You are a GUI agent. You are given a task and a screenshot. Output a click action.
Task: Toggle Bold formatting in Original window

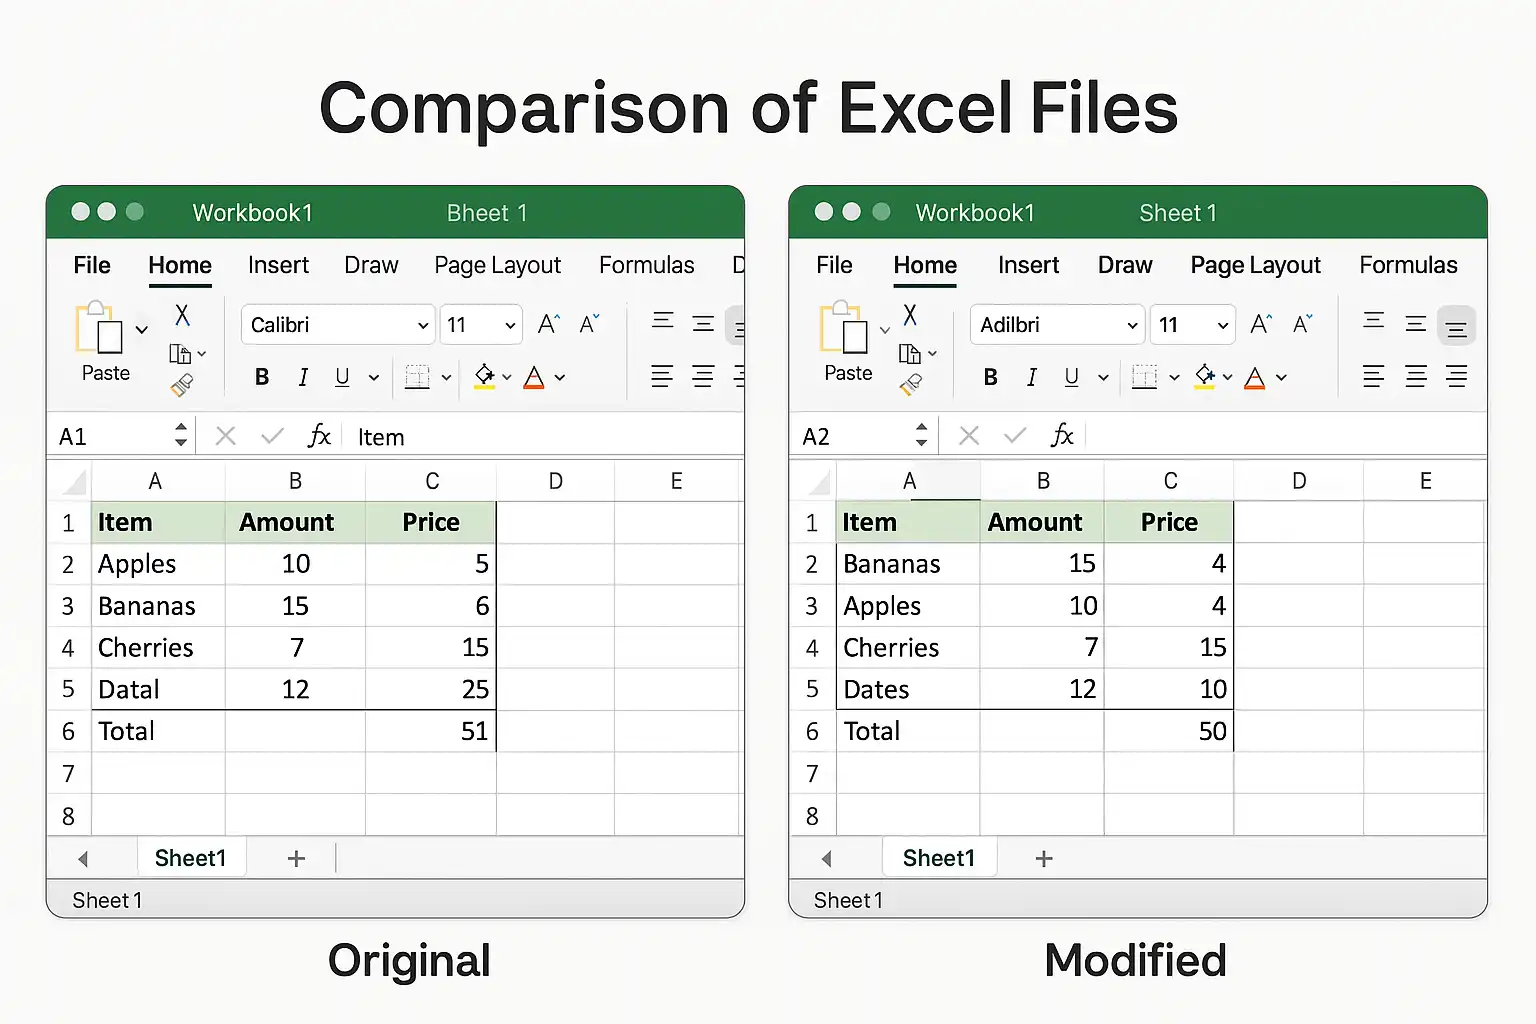click(262, 377)
